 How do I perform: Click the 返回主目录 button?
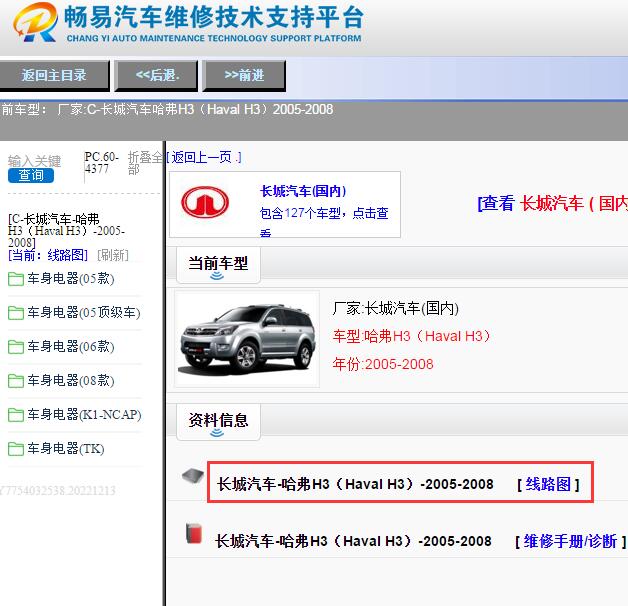[x=54, y=75]
